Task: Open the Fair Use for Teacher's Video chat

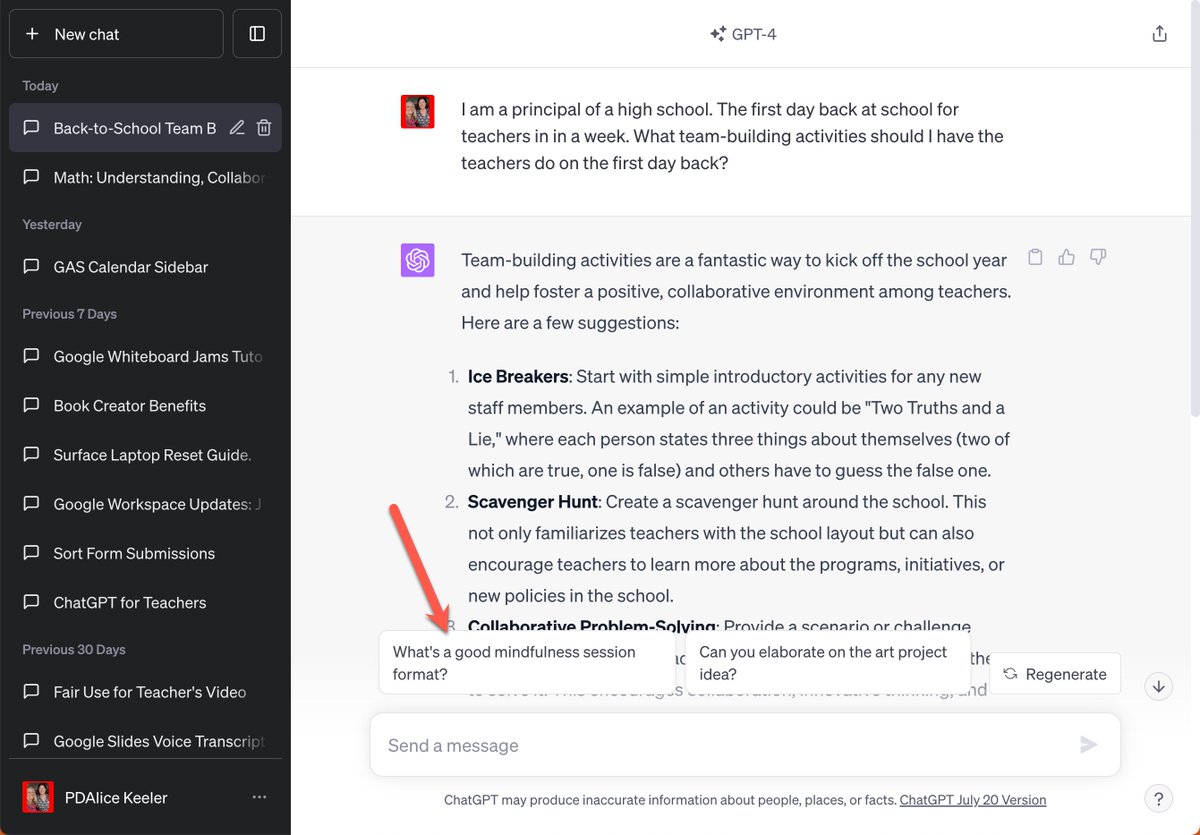Action: tap(145, 692)
